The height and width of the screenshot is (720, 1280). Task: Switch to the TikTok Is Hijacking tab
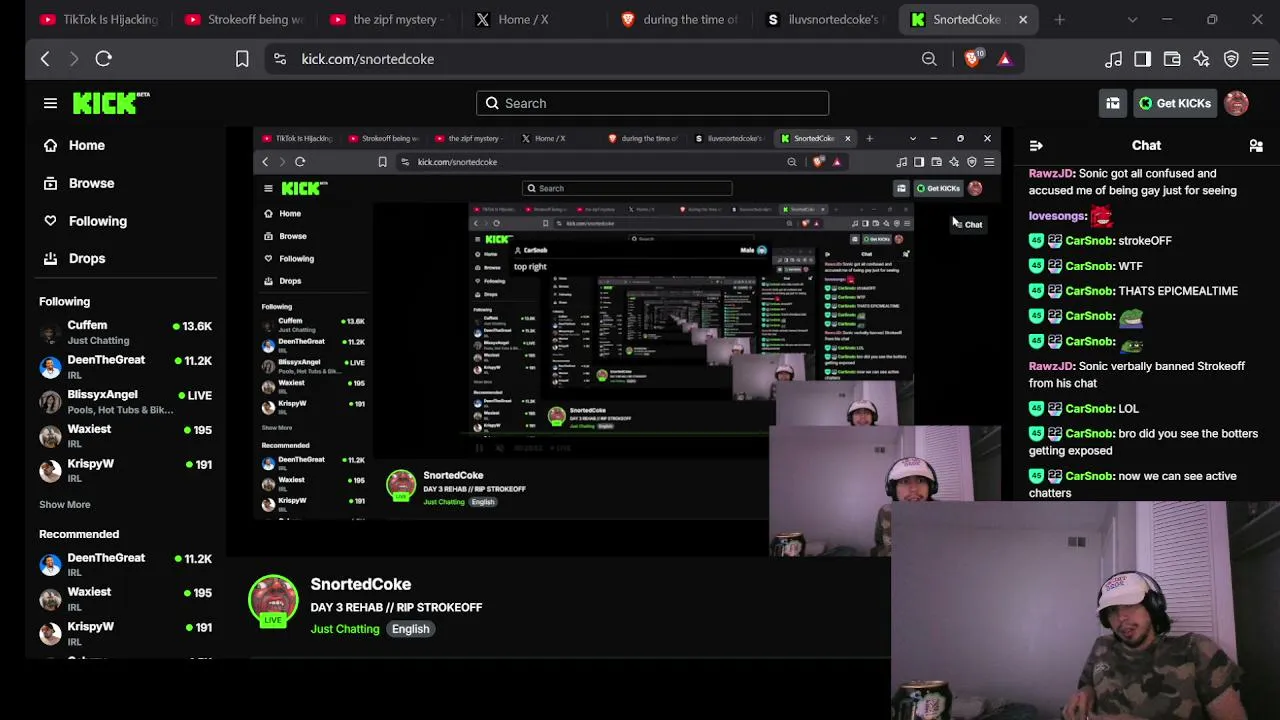click(99, 19)
